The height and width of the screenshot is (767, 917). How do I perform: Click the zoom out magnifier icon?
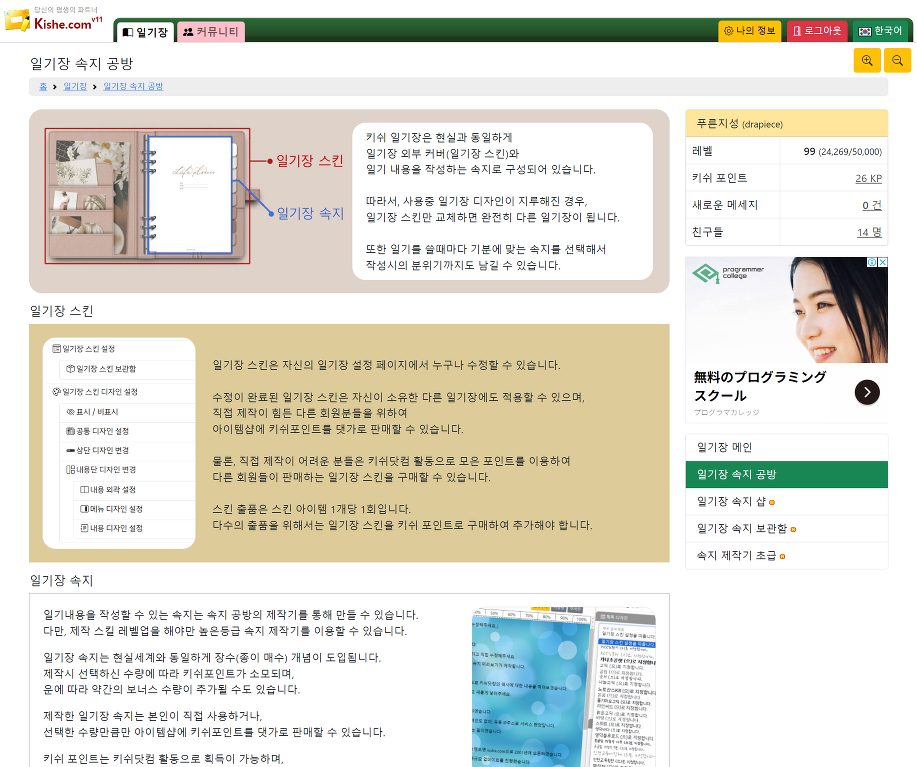(x=897, y=61)
